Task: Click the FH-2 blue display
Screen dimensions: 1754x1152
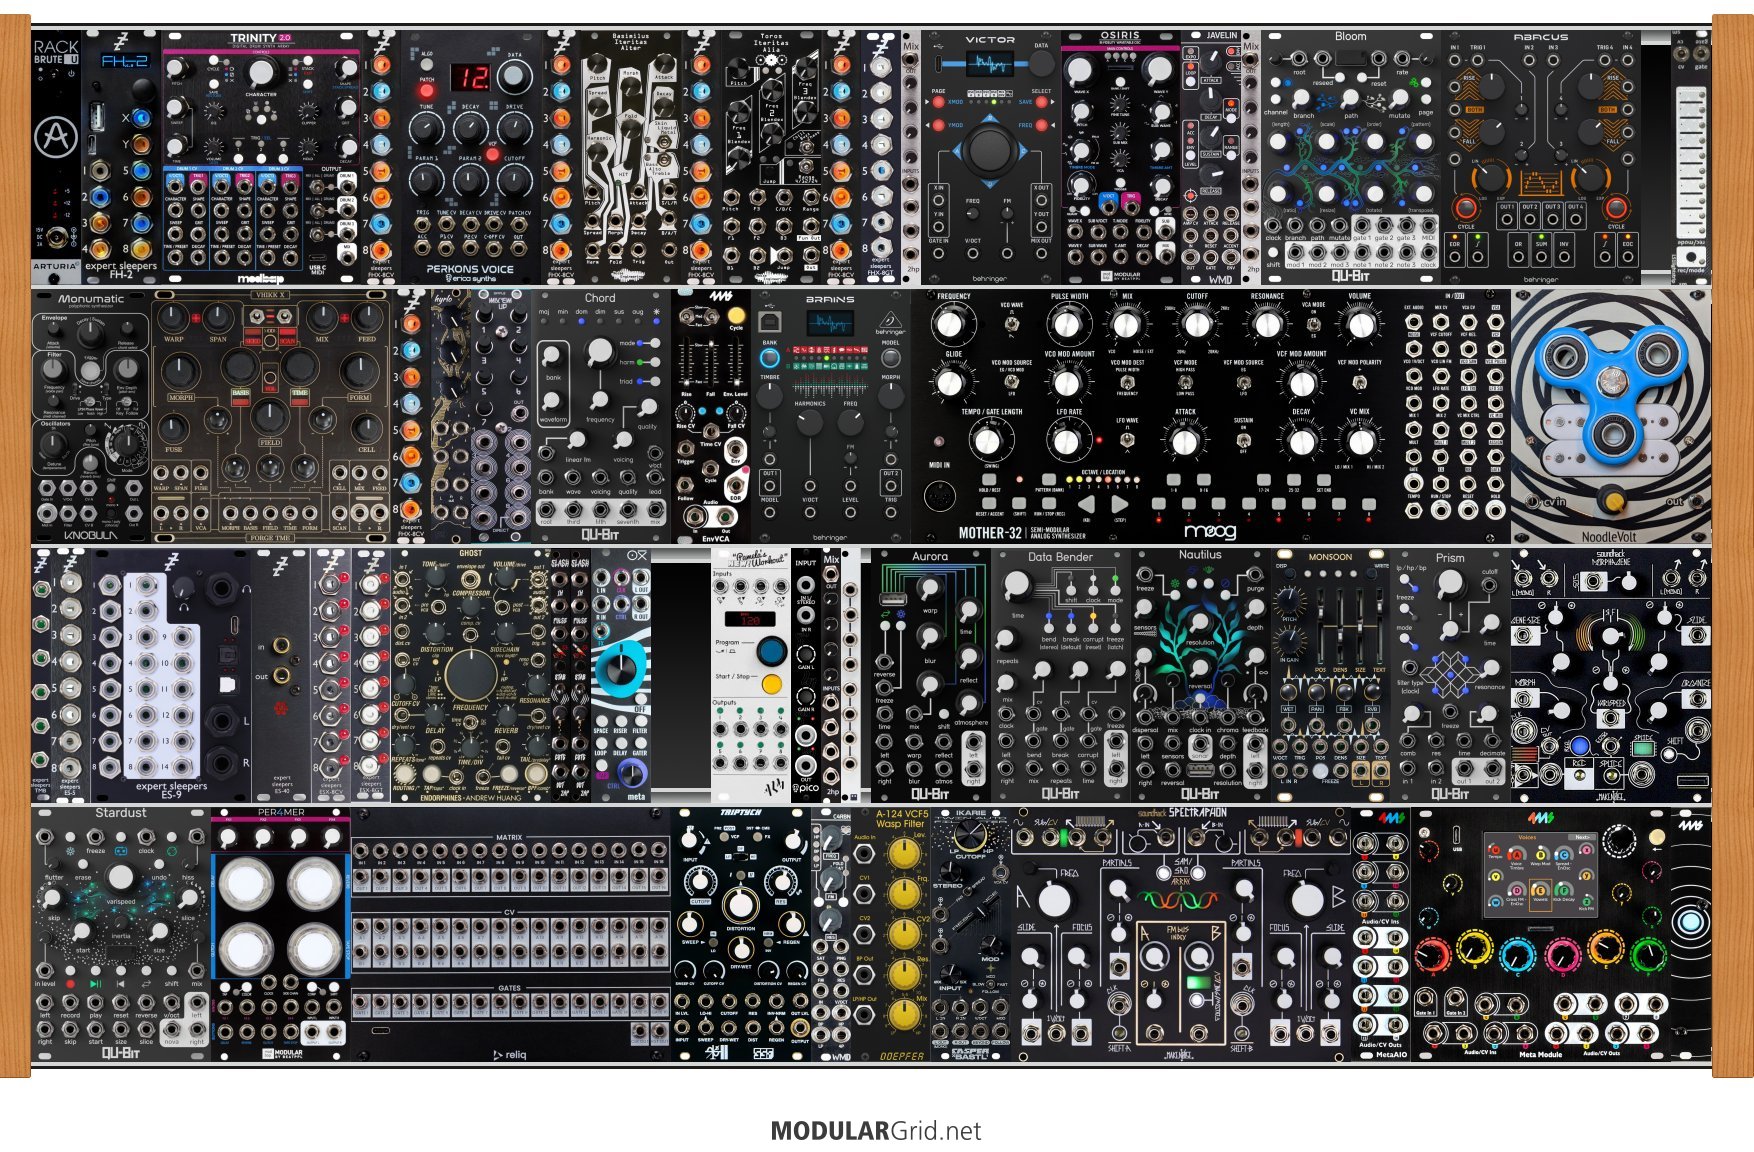Action: [x=125, y=62]
